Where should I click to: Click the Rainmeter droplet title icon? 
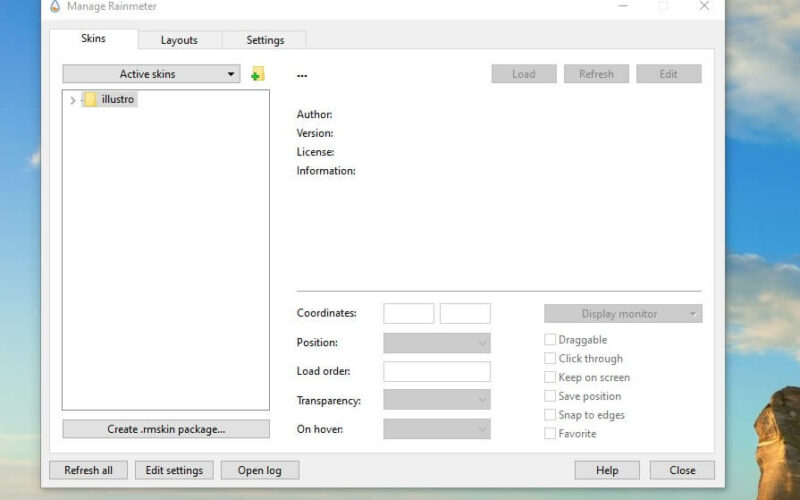pyautogui.click(x=55, y=6)
